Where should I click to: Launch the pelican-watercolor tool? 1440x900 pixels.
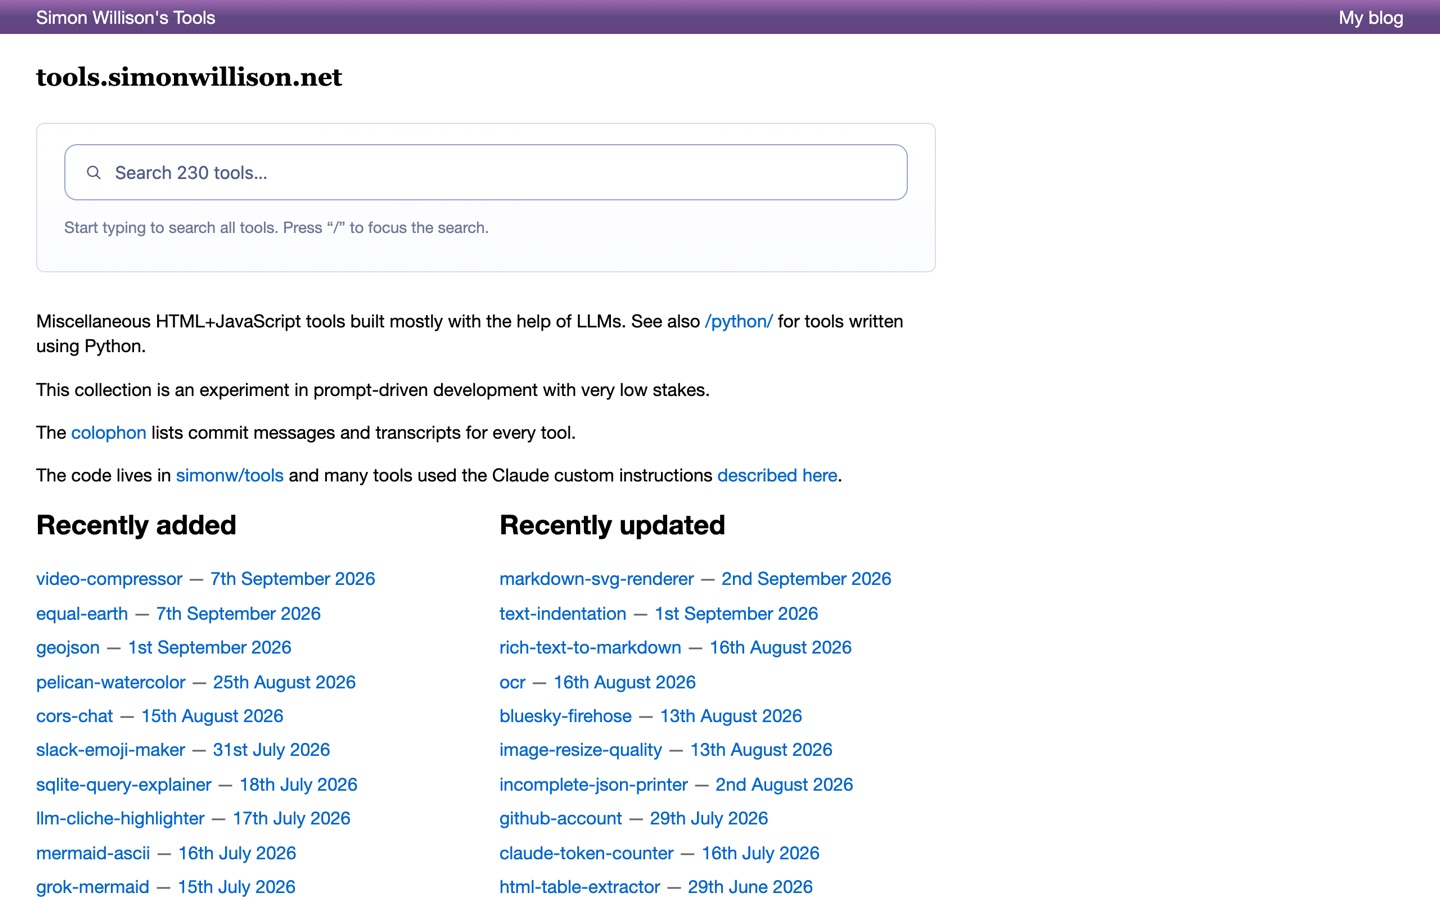(111, 683)
